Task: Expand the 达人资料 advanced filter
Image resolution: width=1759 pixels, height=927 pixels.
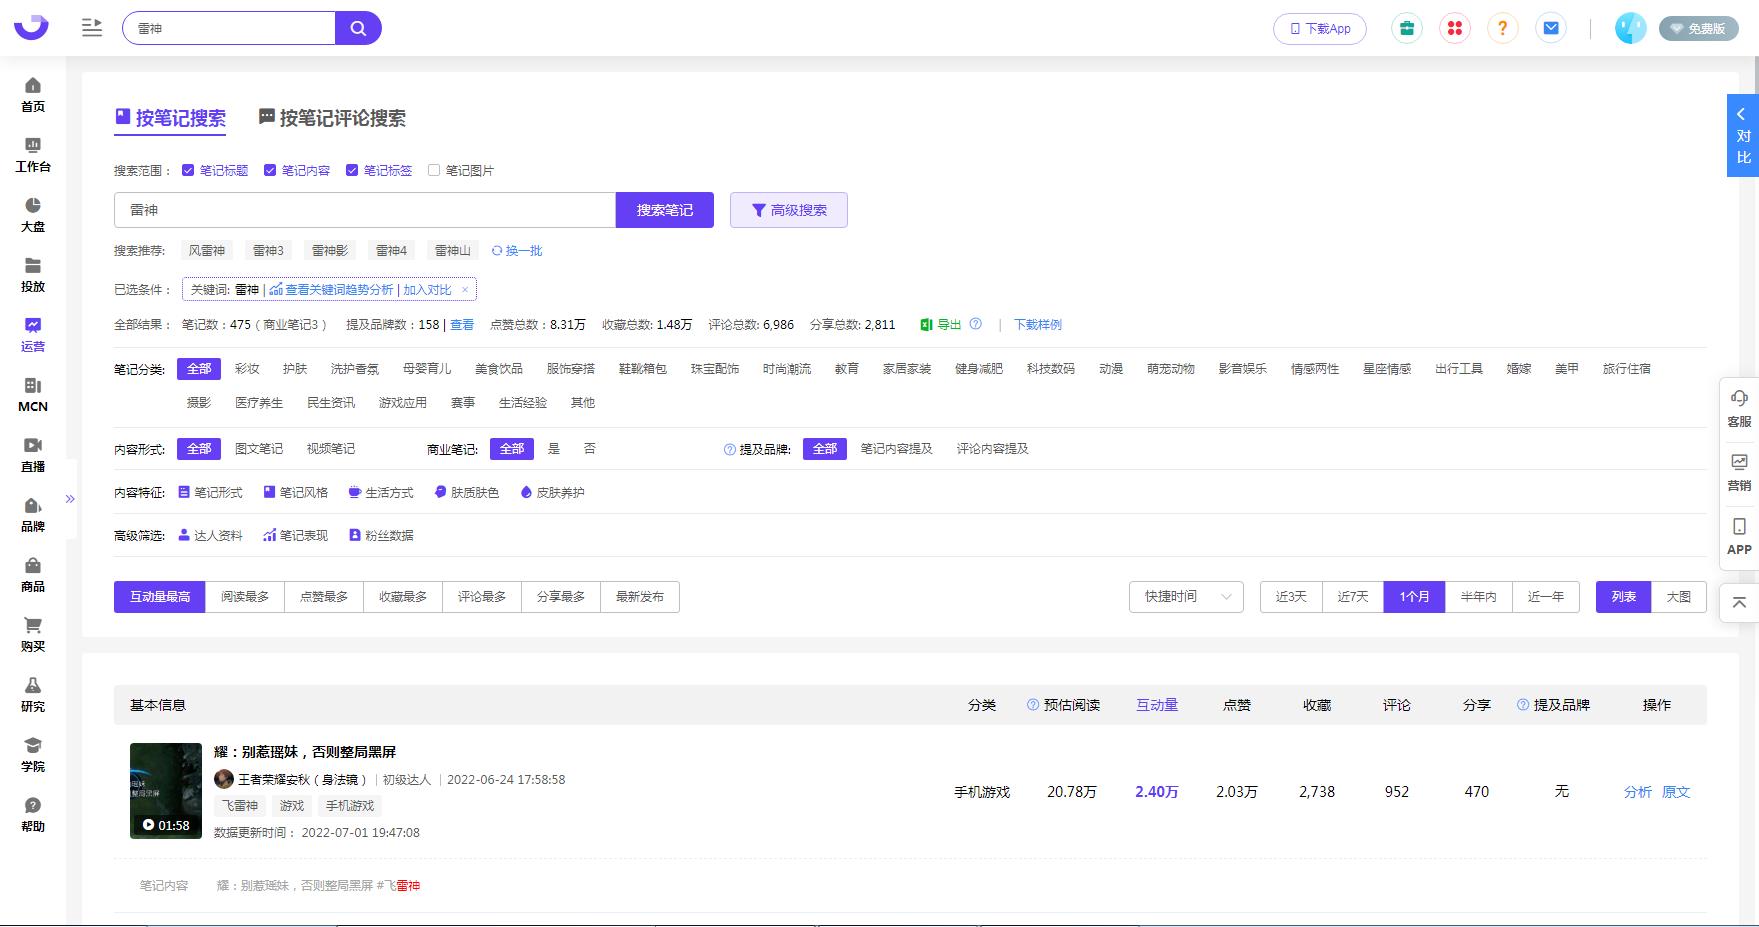Action: (211, 535)
